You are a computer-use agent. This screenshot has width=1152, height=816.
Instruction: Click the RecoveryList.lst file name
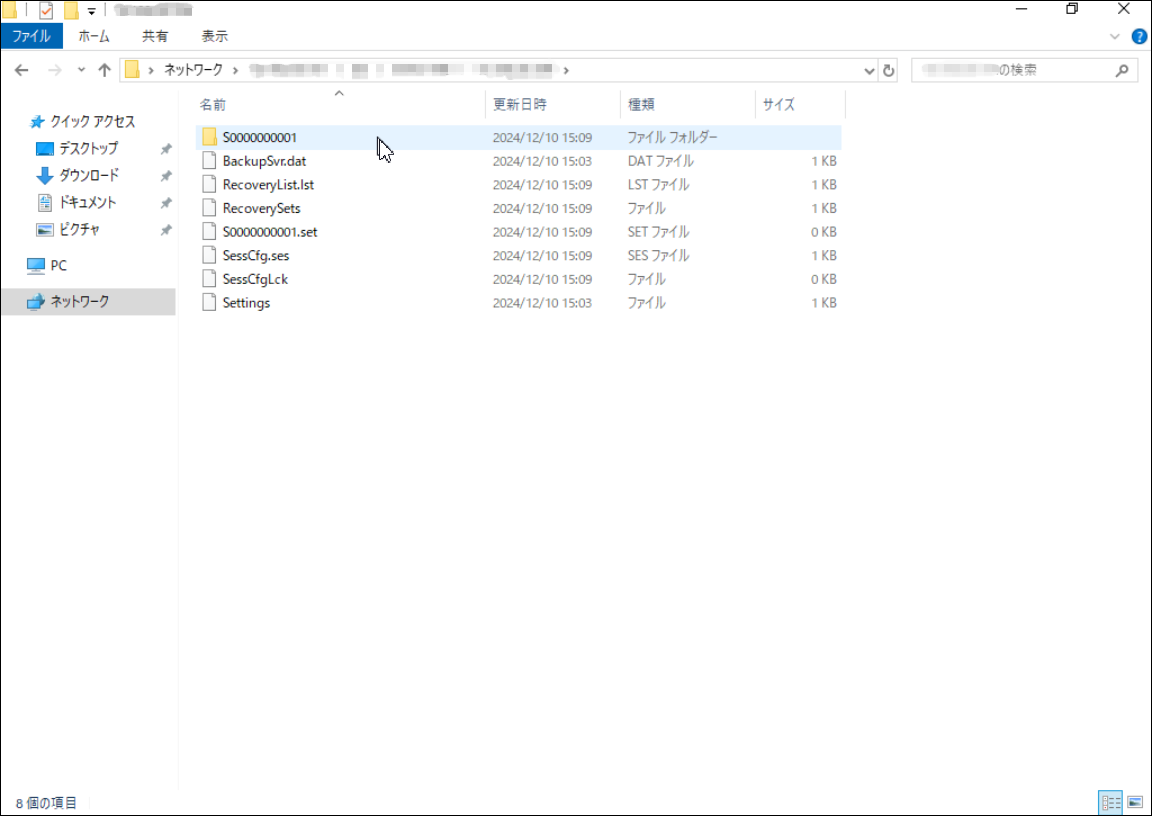pyautogui.click(x=268, y=184)
